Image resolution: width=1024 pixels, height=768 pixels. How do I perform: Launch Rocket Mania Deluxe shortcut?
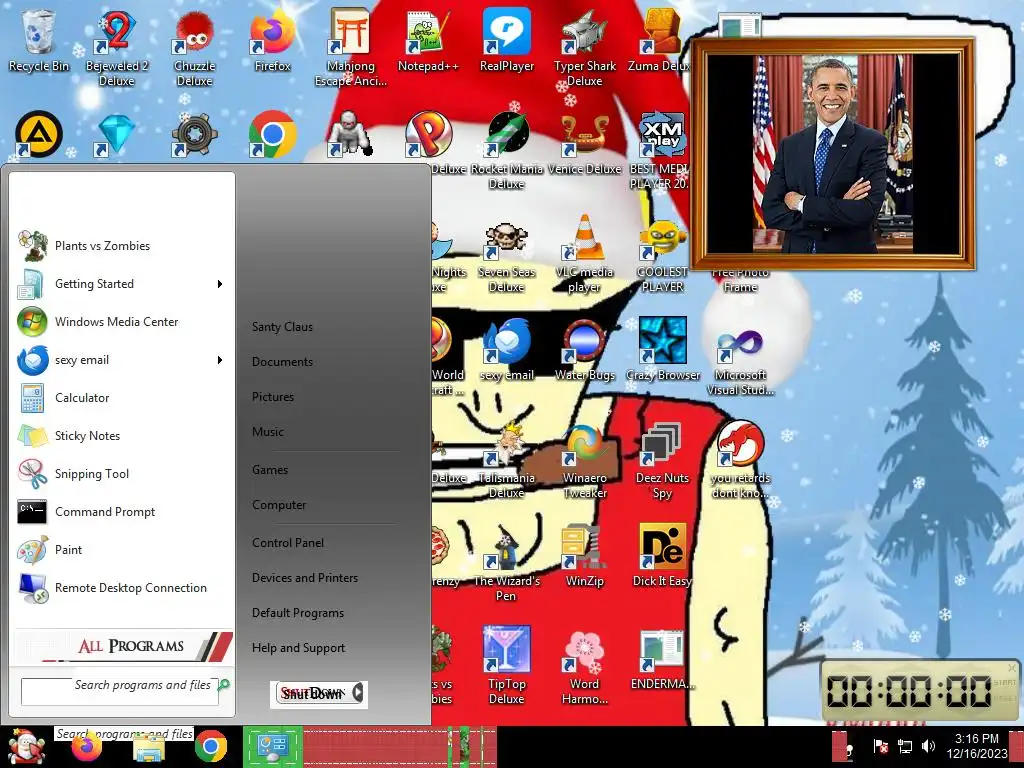pyautogui.click(x=507, y=152)
